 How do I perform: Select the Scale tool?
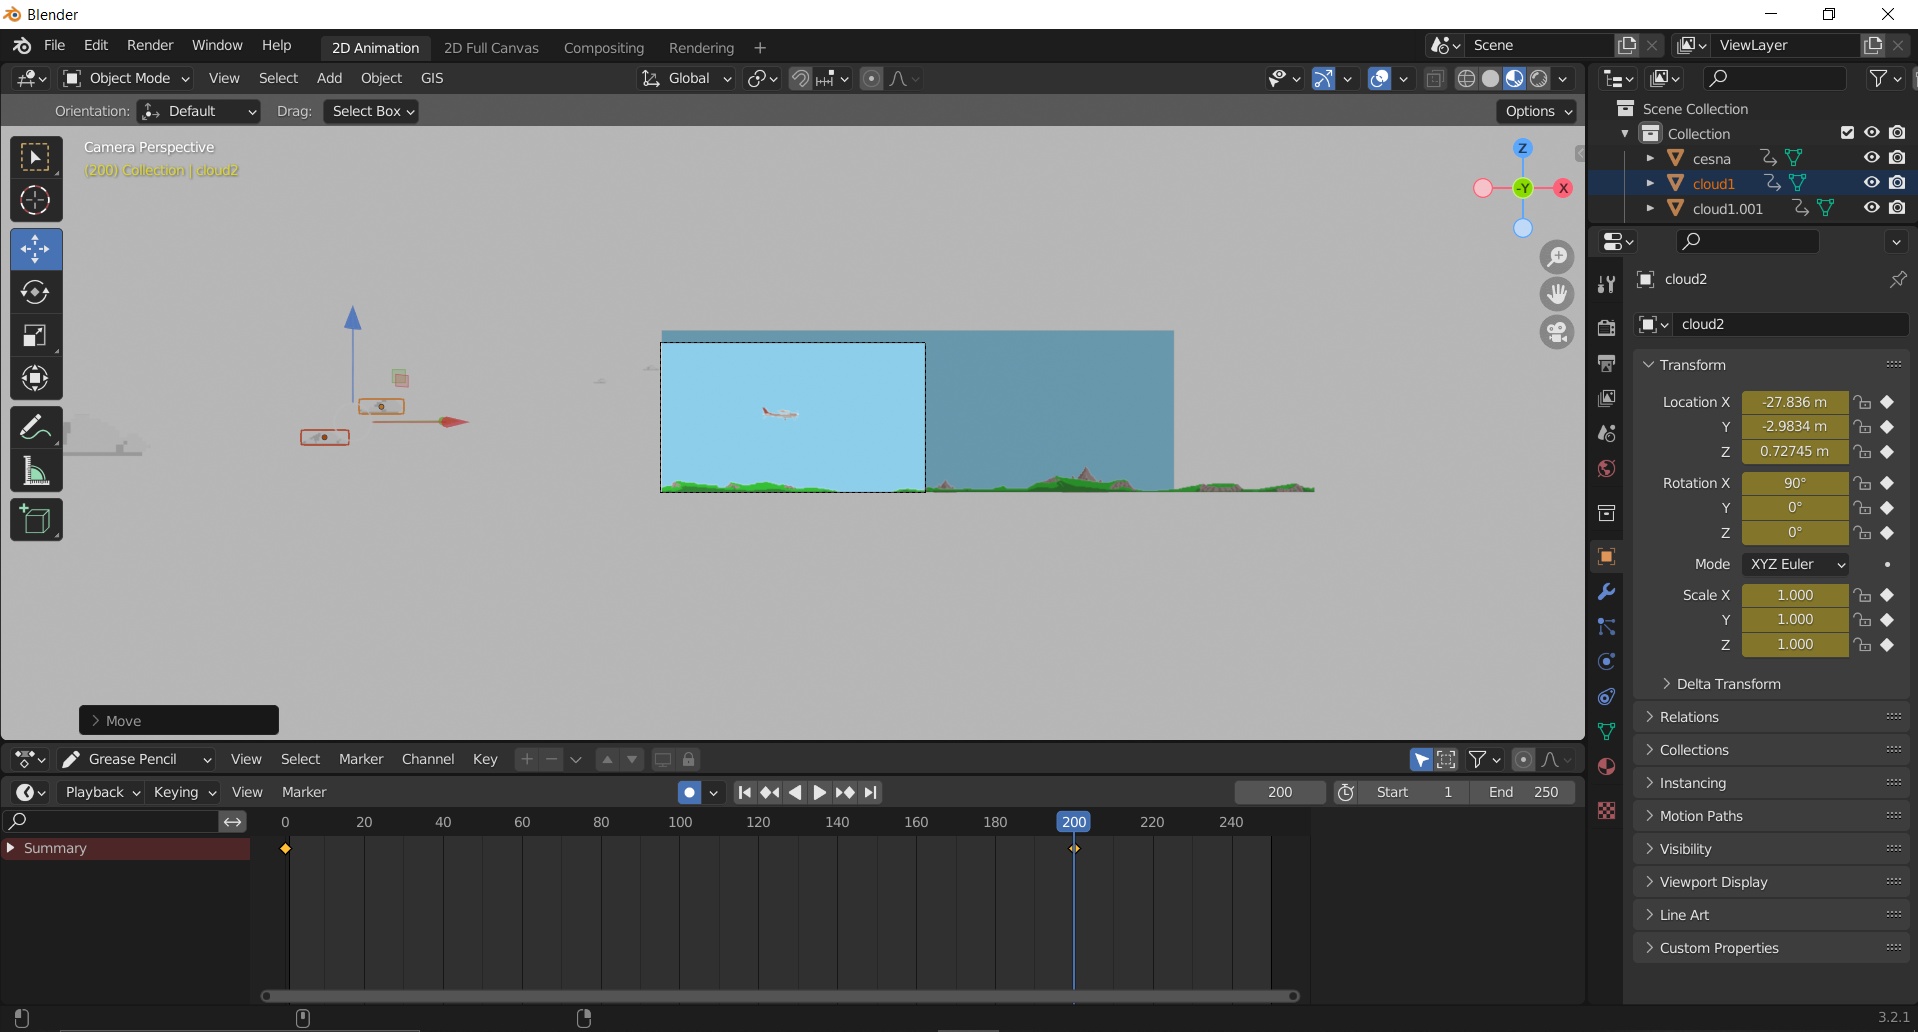click(x=36, y=335)
